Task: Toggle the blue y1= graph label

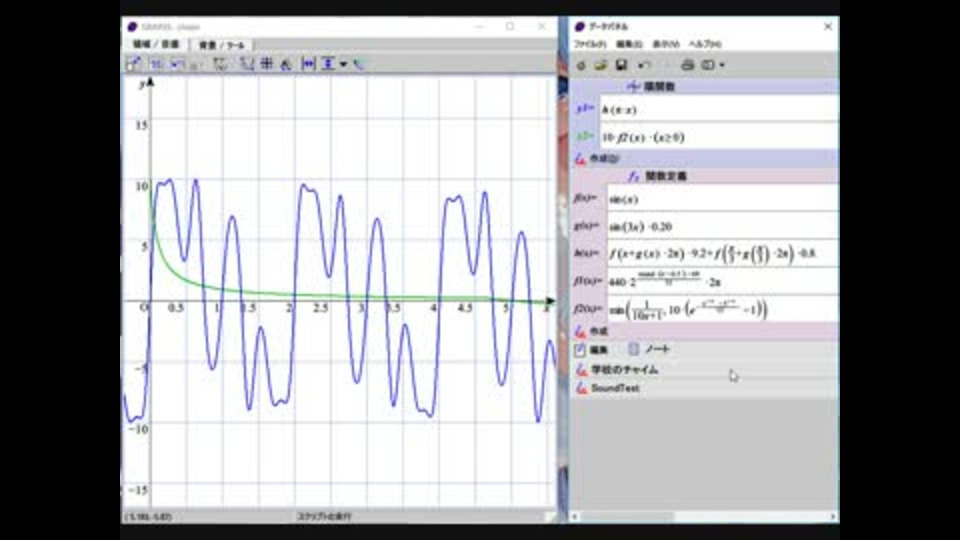Action: 585,108
